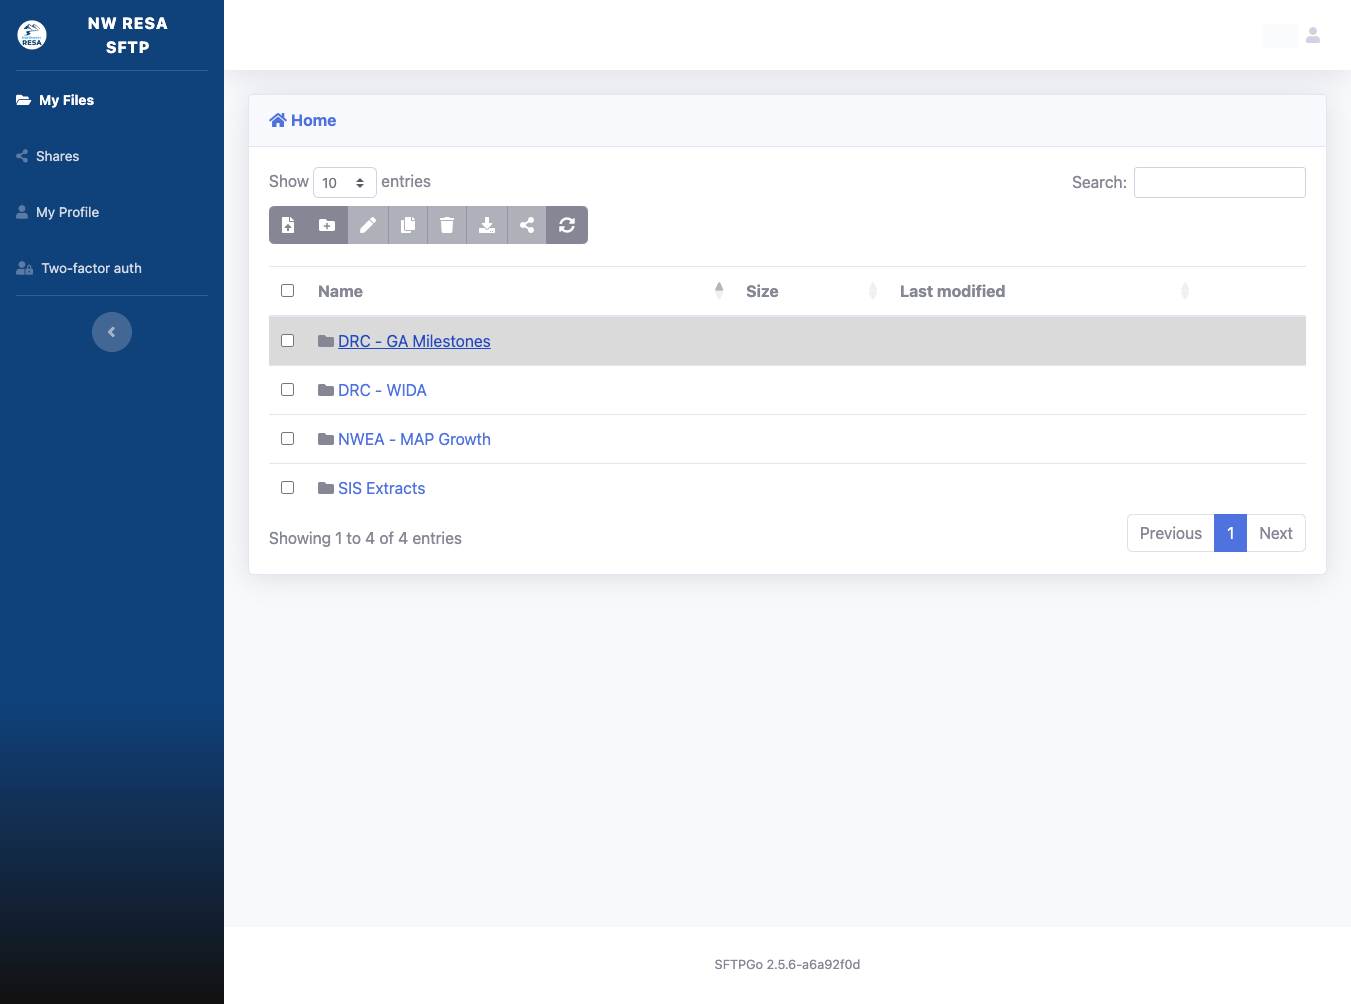Click the SFTPGo 2.5.6-a6a92f0d version text
Viewport: 1351px width, 1004px height.
787,965
